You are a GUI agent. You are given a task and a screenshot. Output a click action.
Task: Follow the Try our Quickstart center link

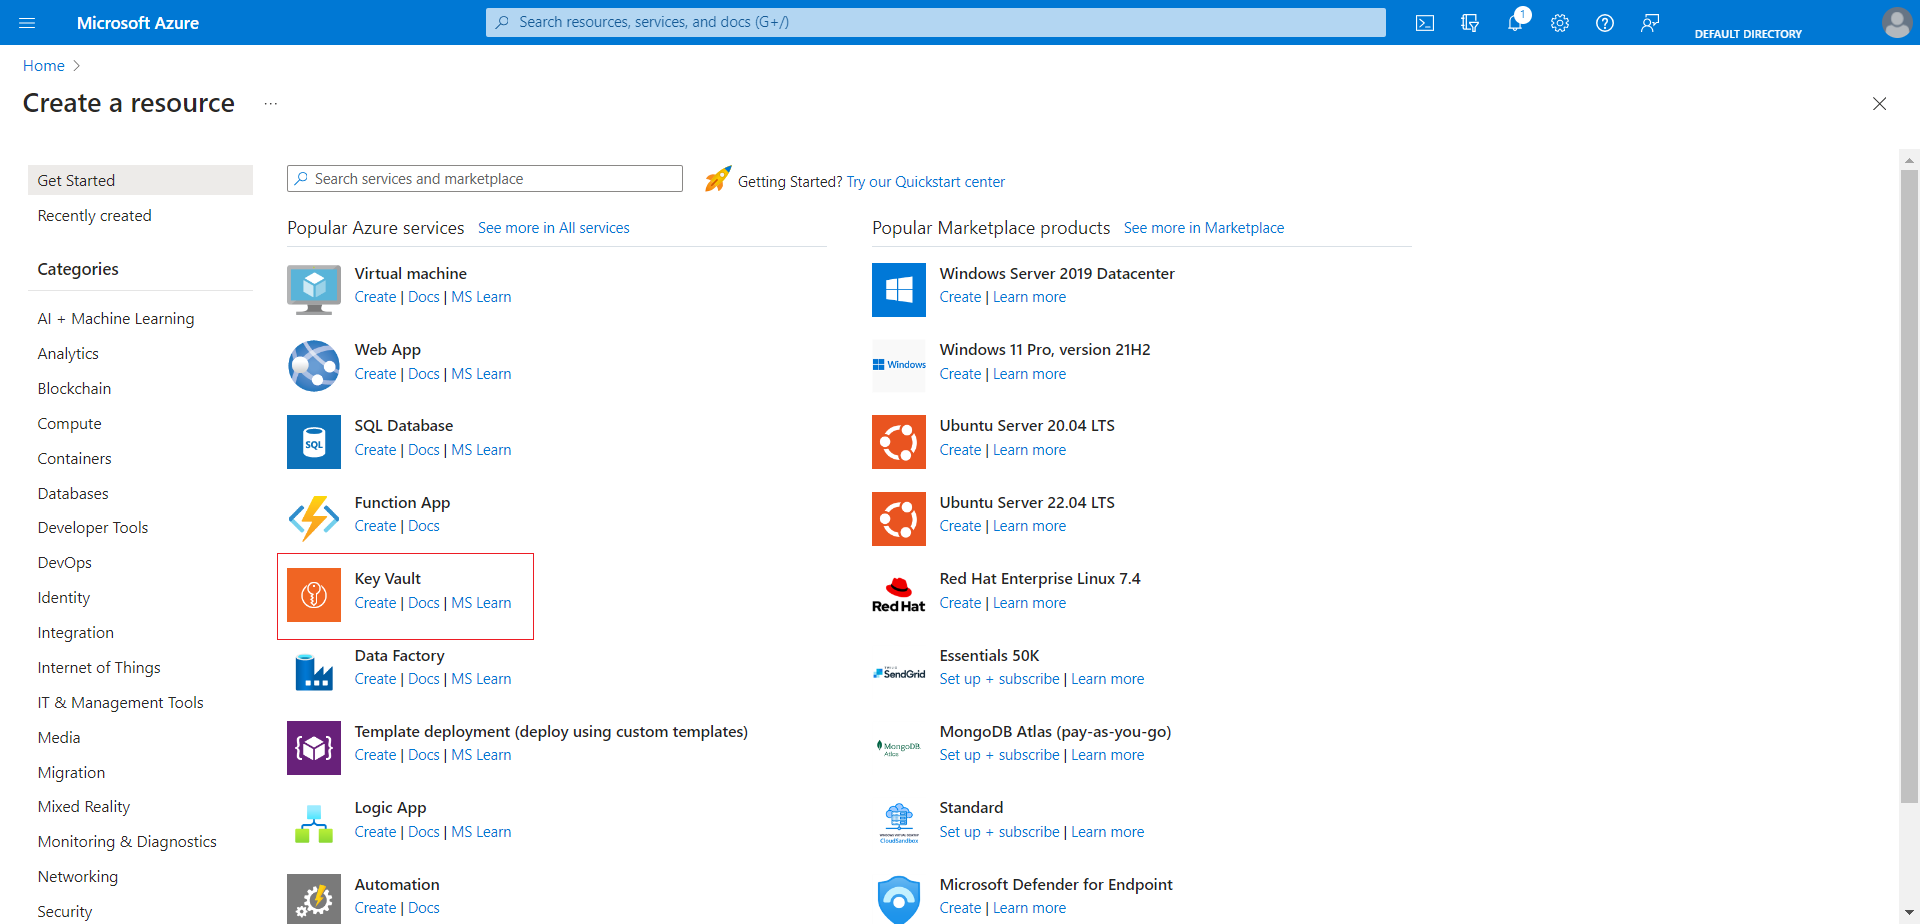coord(925,182)
